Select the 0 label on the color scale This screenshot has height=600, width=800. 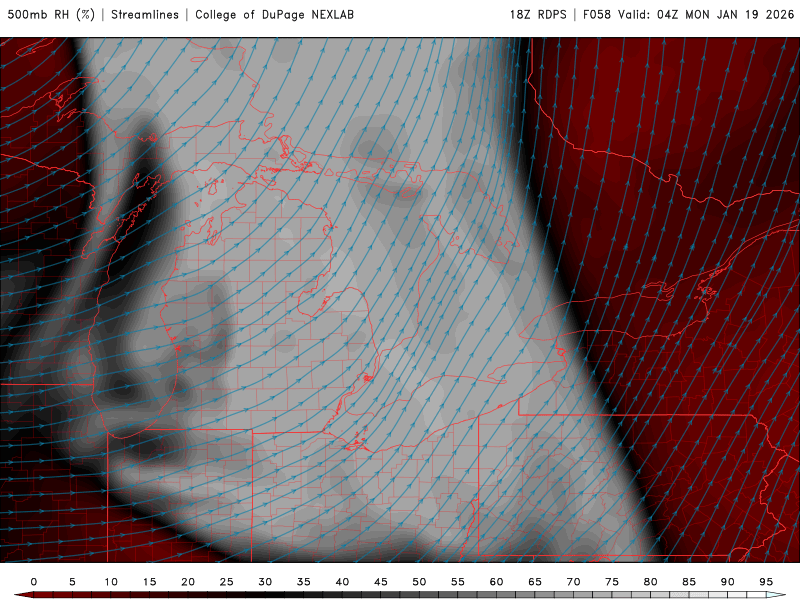[x=34, y=582]
